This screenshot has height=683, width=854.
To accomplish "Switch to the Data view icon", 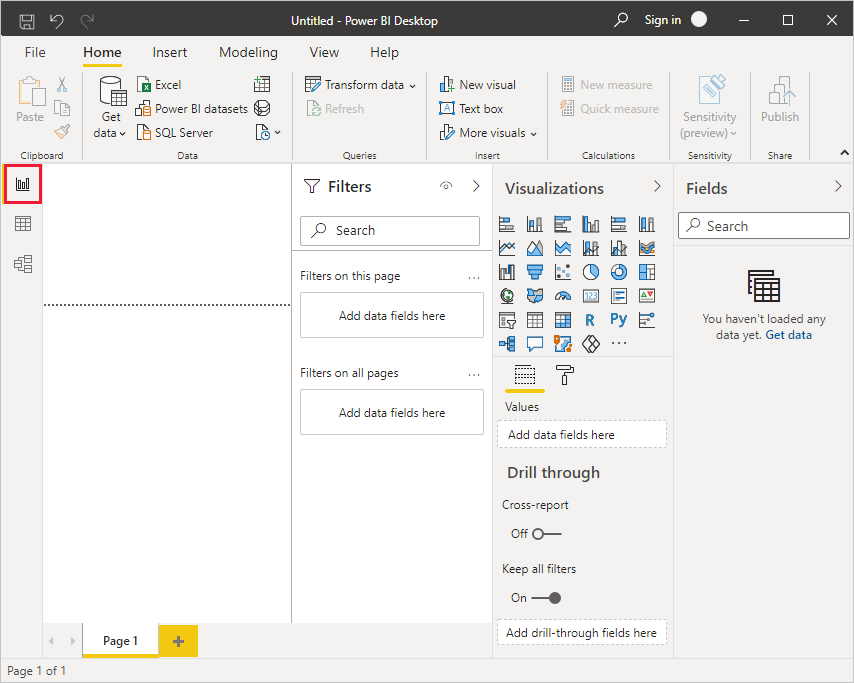I will 22,224.
